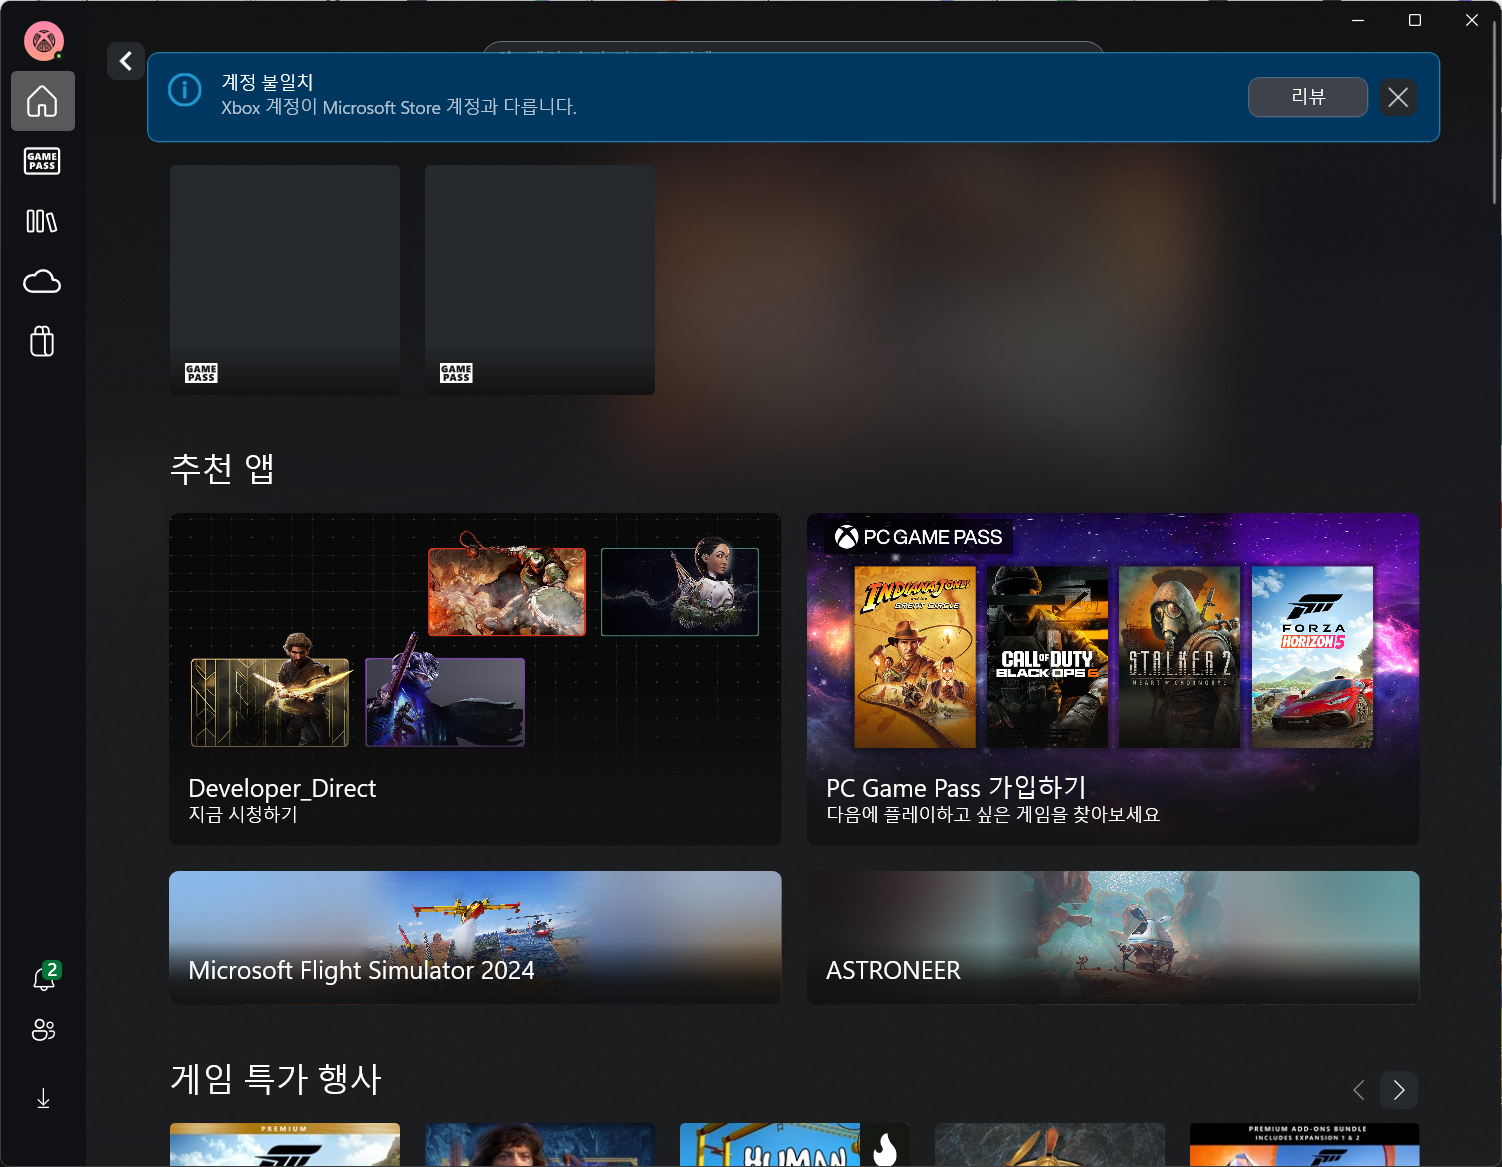Open notifications with the bell icon
This screenshot has width=1502, height=1167.
(42, 978)
